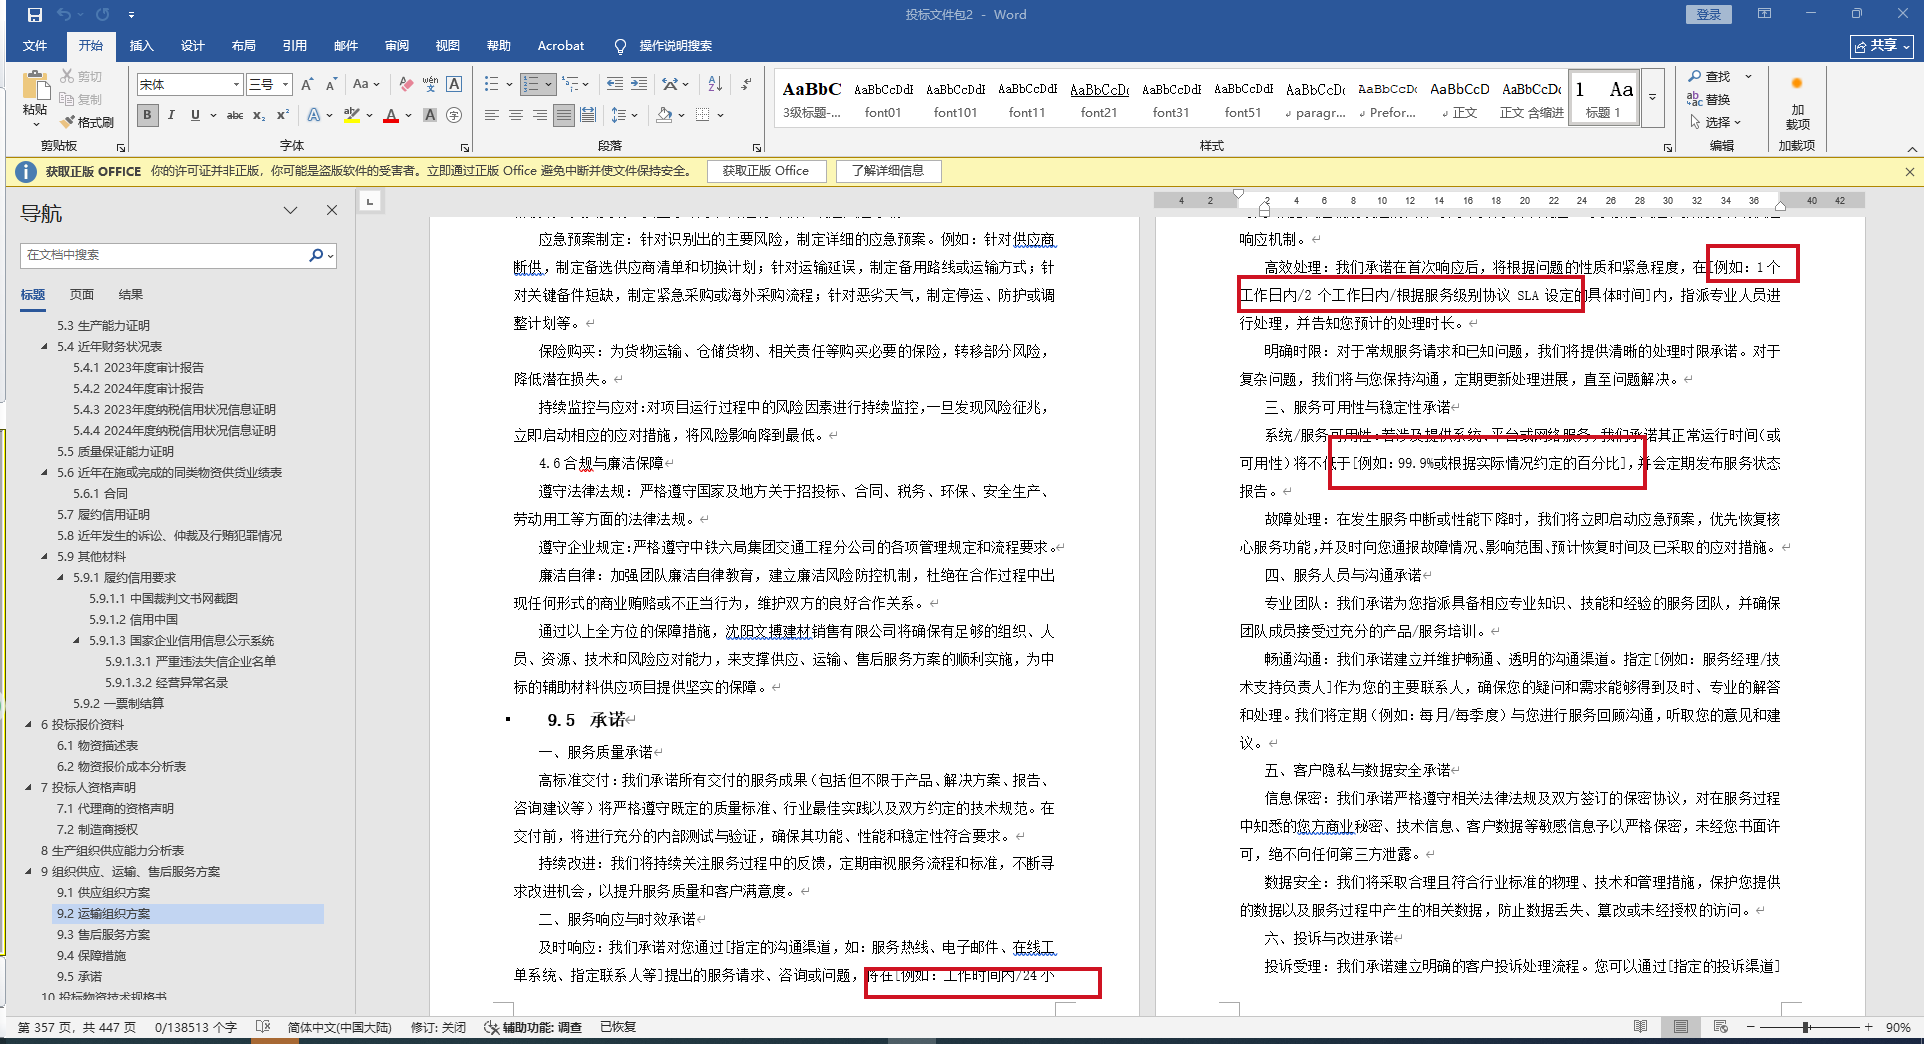The width and height of the screenshot is (1924, 1044).
Task: Click the 获取正版 Office button
Action: coord(766,171)
